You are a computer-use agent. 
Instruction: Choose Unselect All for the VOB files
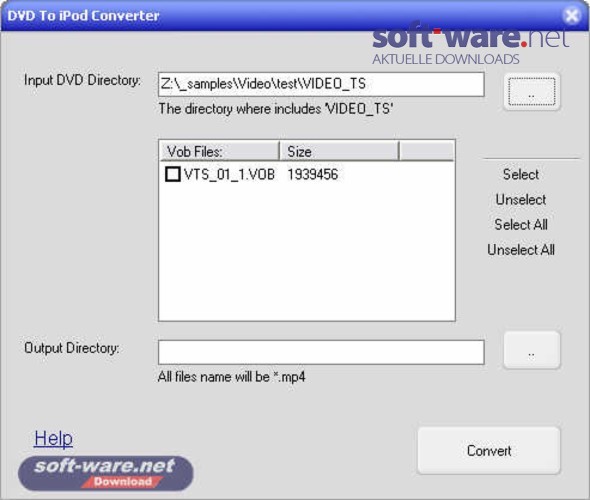pyautogui.click(x=521, y=250)
